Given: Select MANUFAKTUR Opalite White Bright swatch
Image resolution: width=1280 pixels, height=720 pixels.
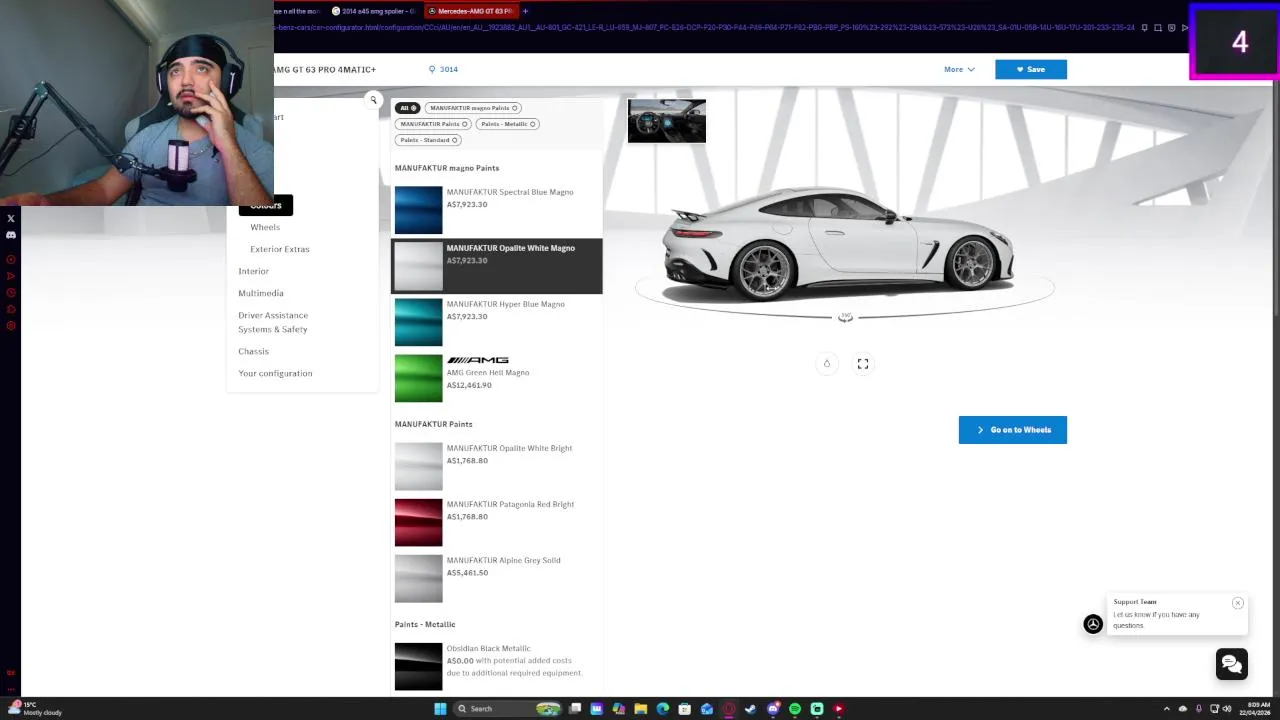Looking at the screenshot, I should coord(418,466).
